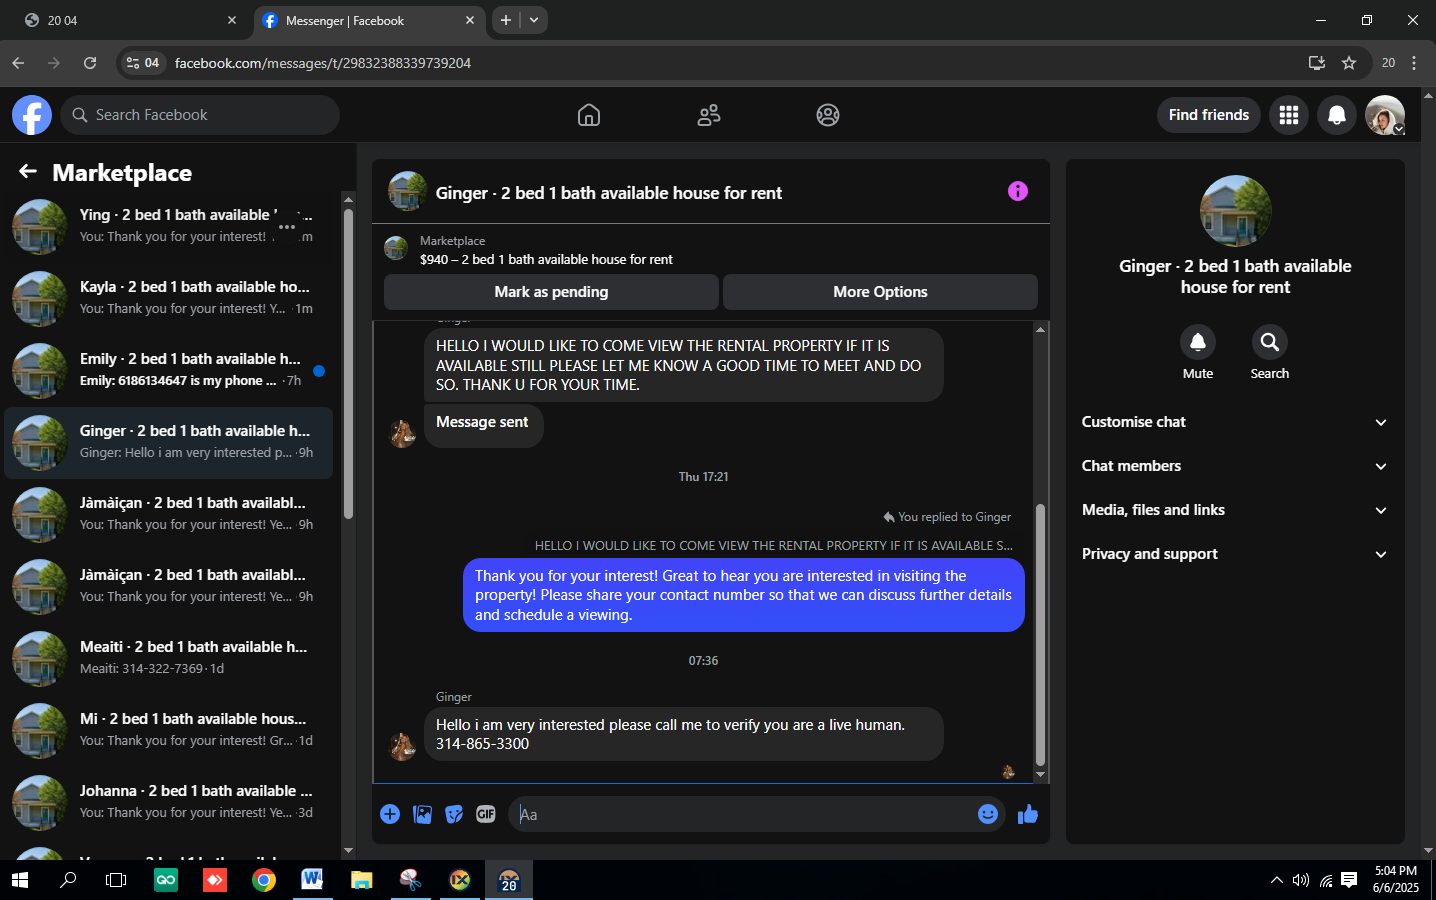Viewport: 1436px width, 900px height.
Task: Open options menu for Ying conversation
Action: (287, 227)
